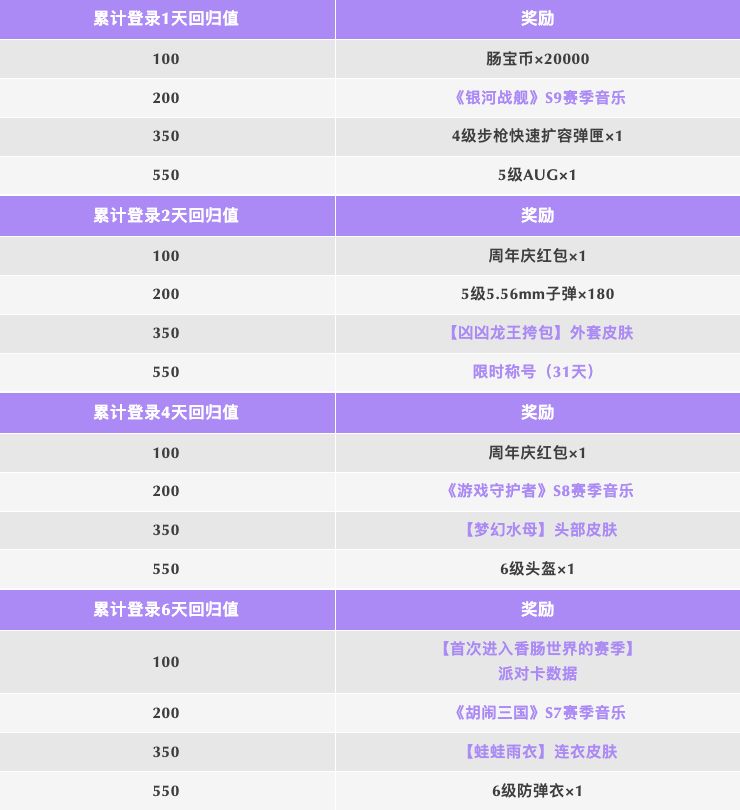Click the 累计登录1天回归值 header
740x810 pixels.
click(166, 19)
